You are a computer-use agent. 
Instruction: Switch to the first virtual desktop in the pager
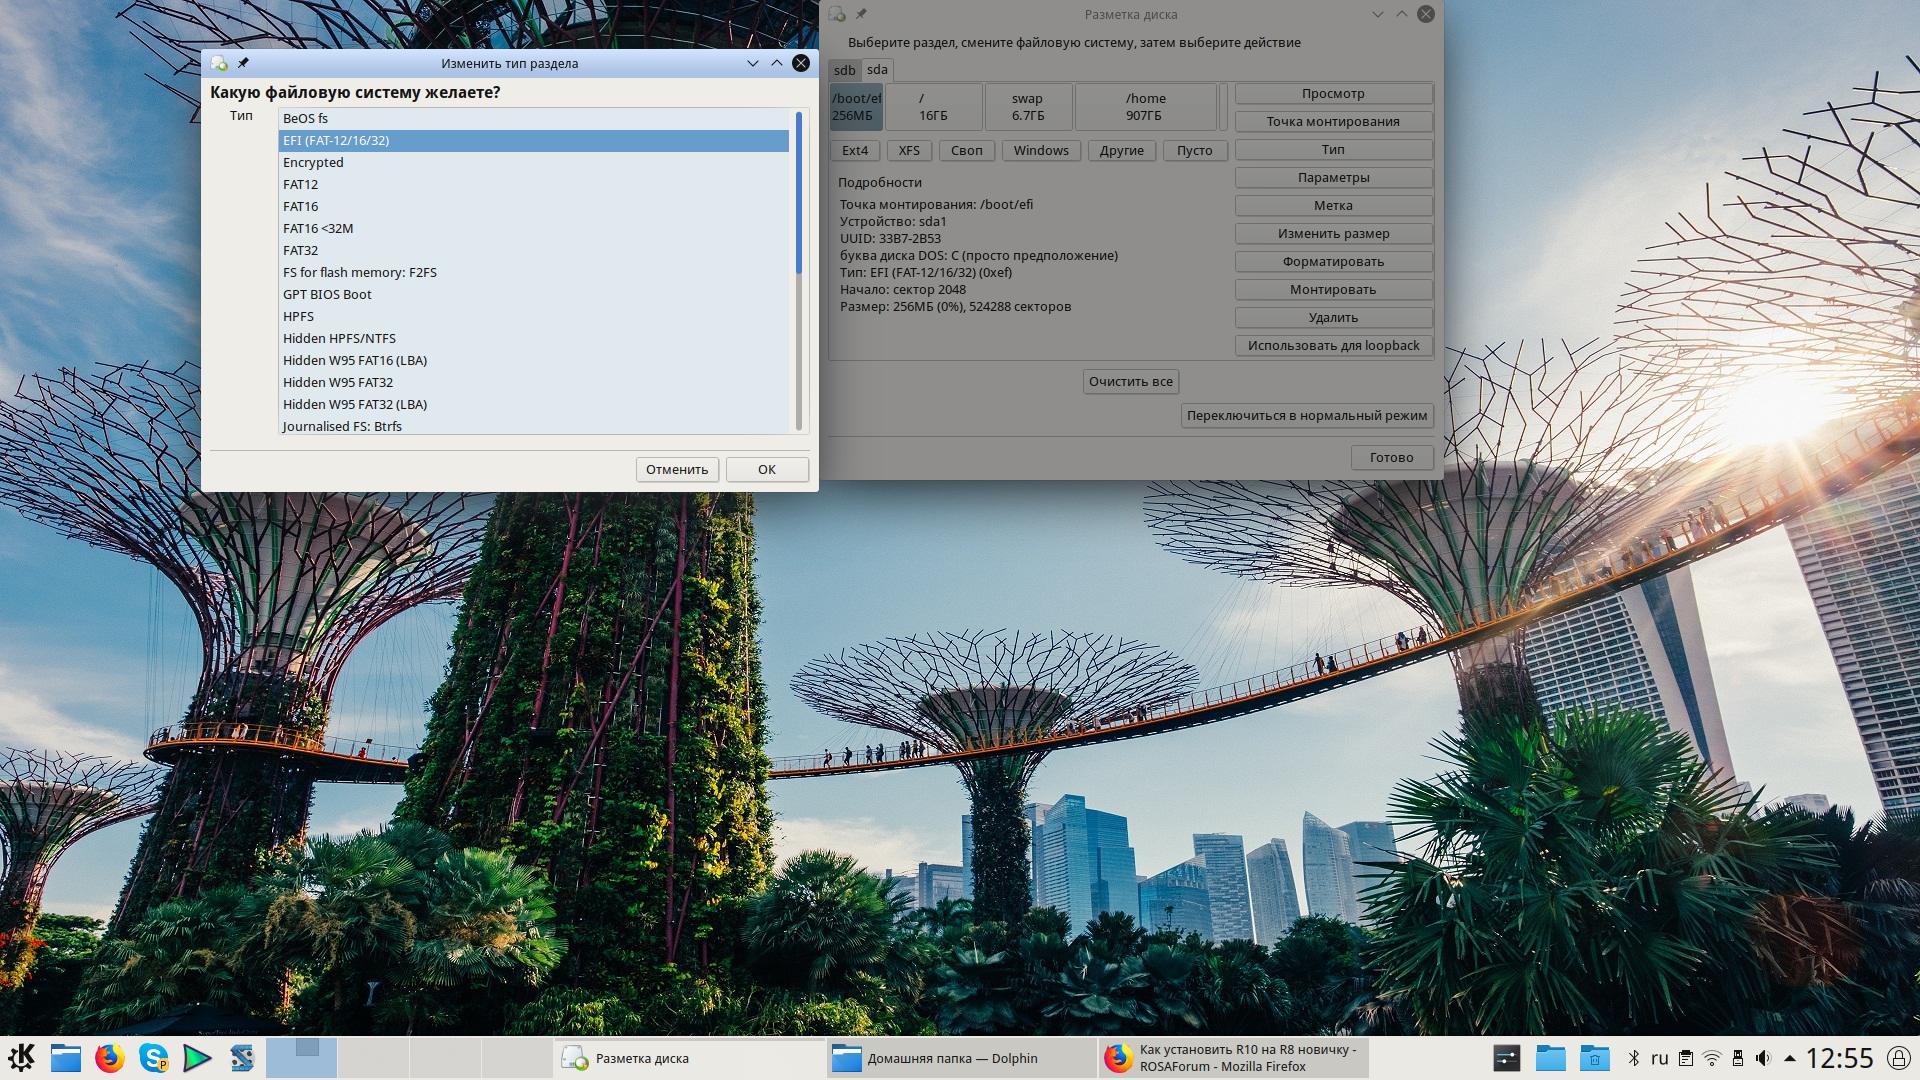pos(300,1058)
